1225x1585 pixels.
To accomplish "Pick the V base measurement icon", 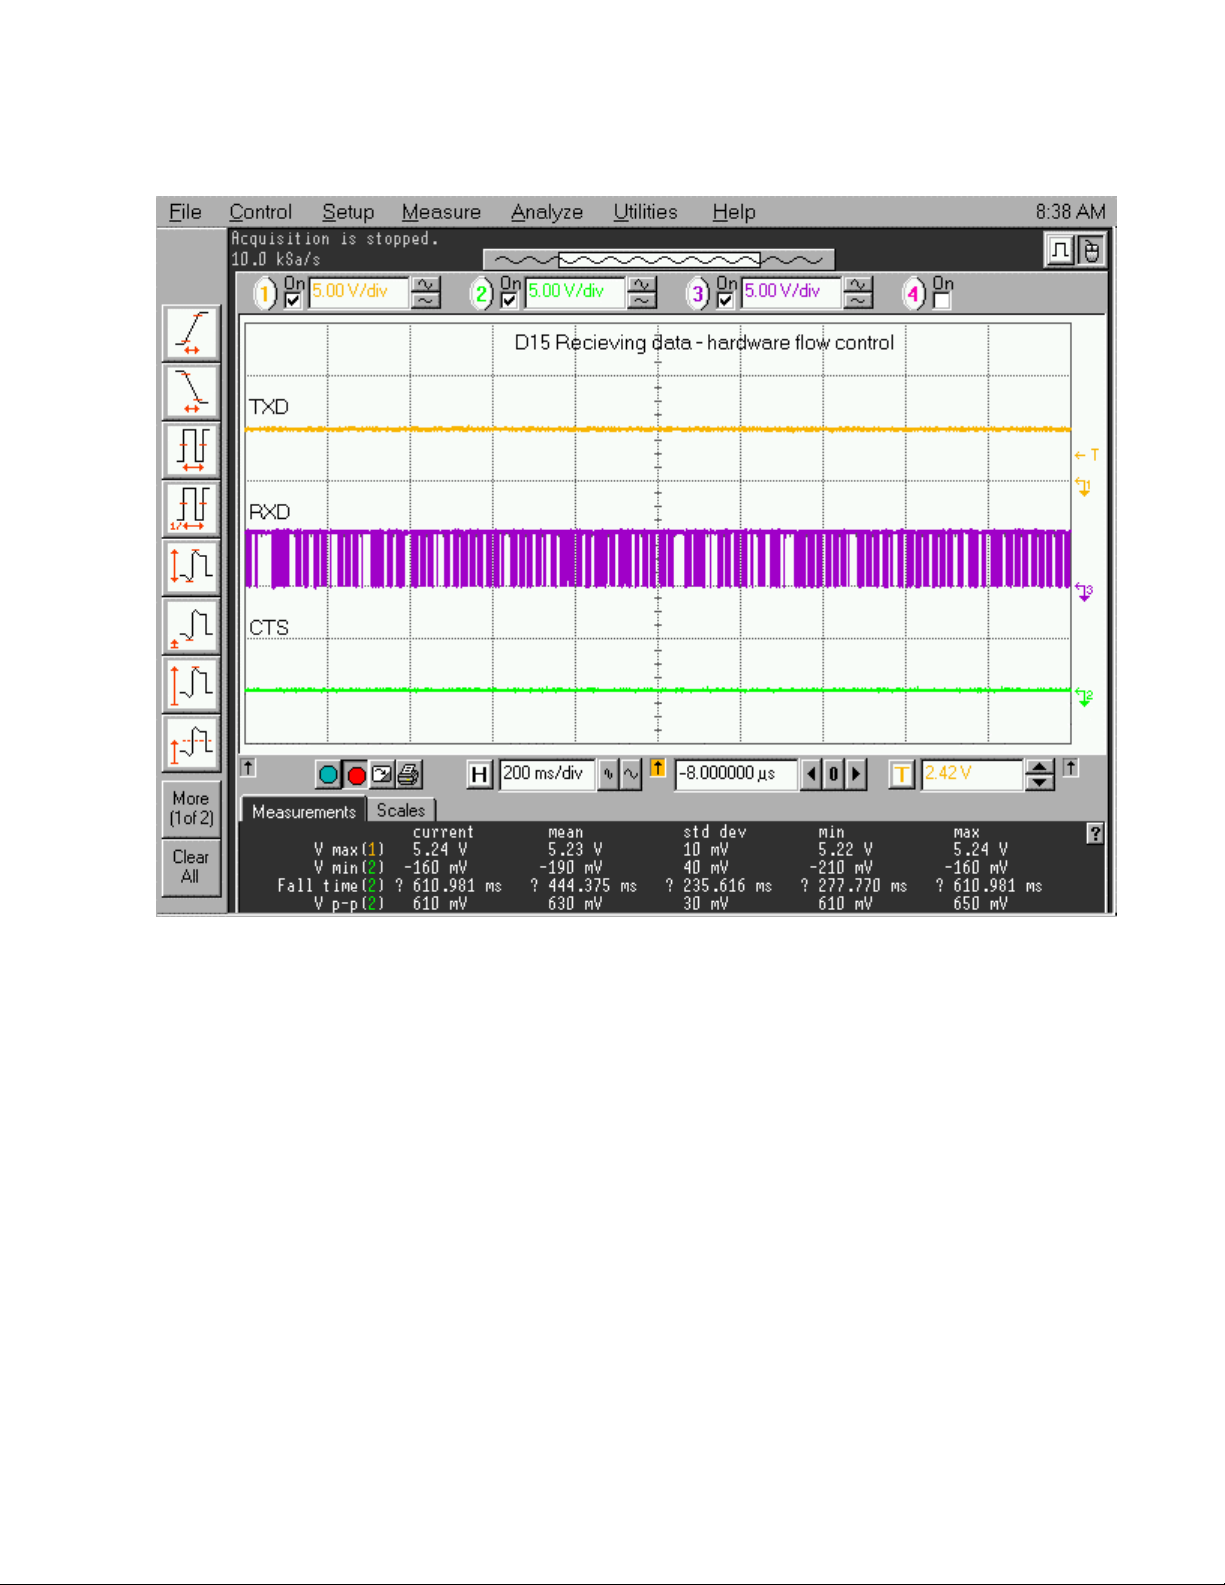I will 191,626.
